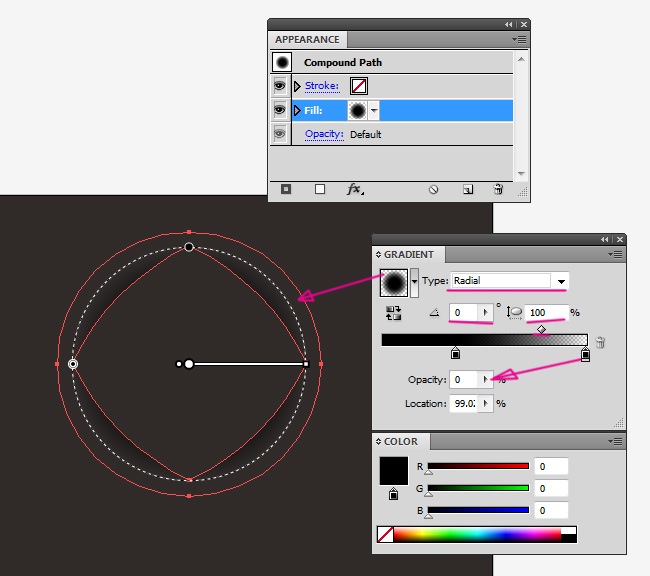Open the Color panel options menu
Image resolution: width=650 pixels, height=576 pixels.
coord(617,441)
